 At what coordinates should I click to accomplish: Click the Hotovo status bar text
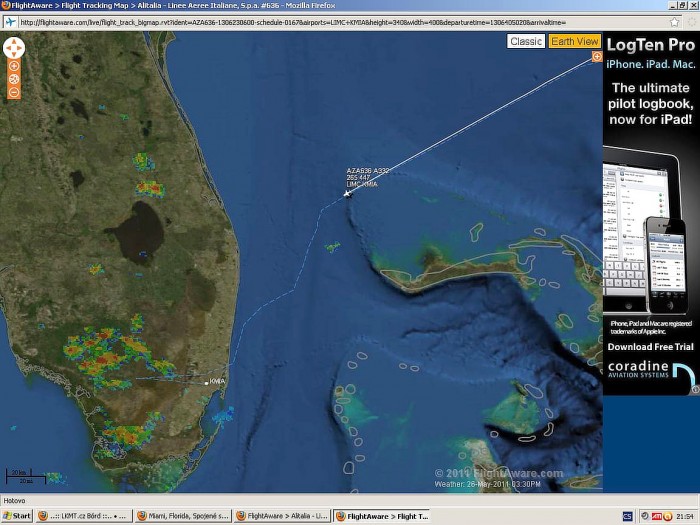pyautogui.click(x=14, y=500)
